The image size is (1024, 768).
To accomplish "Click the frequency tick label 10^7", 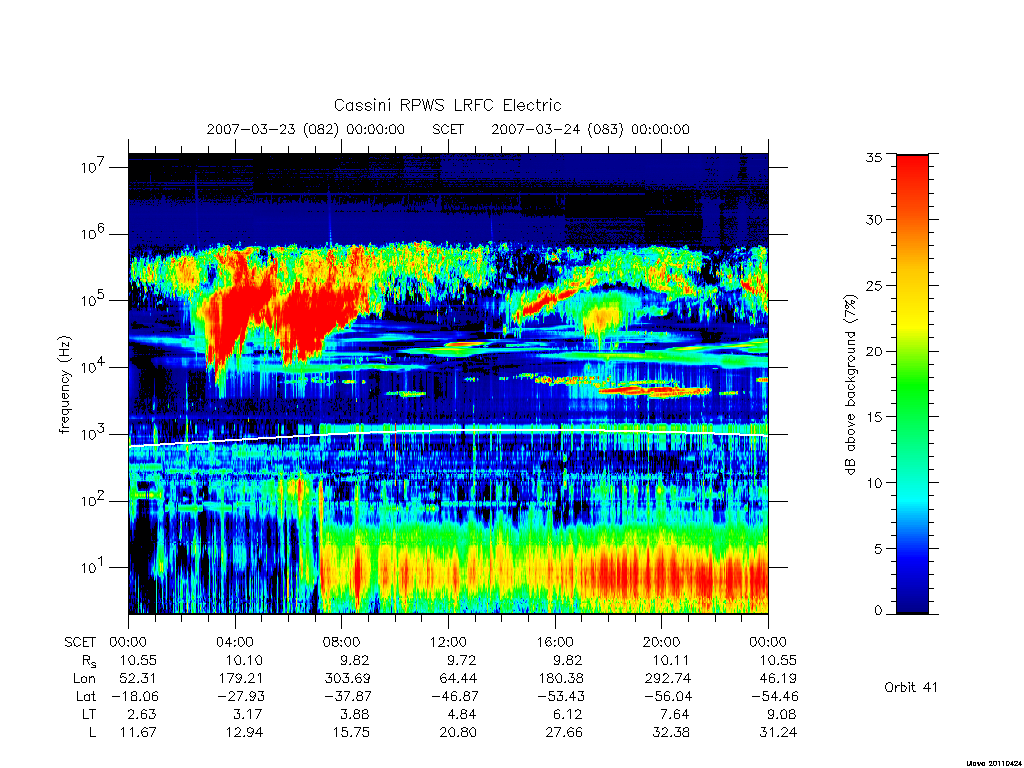I will coord(94,167).
